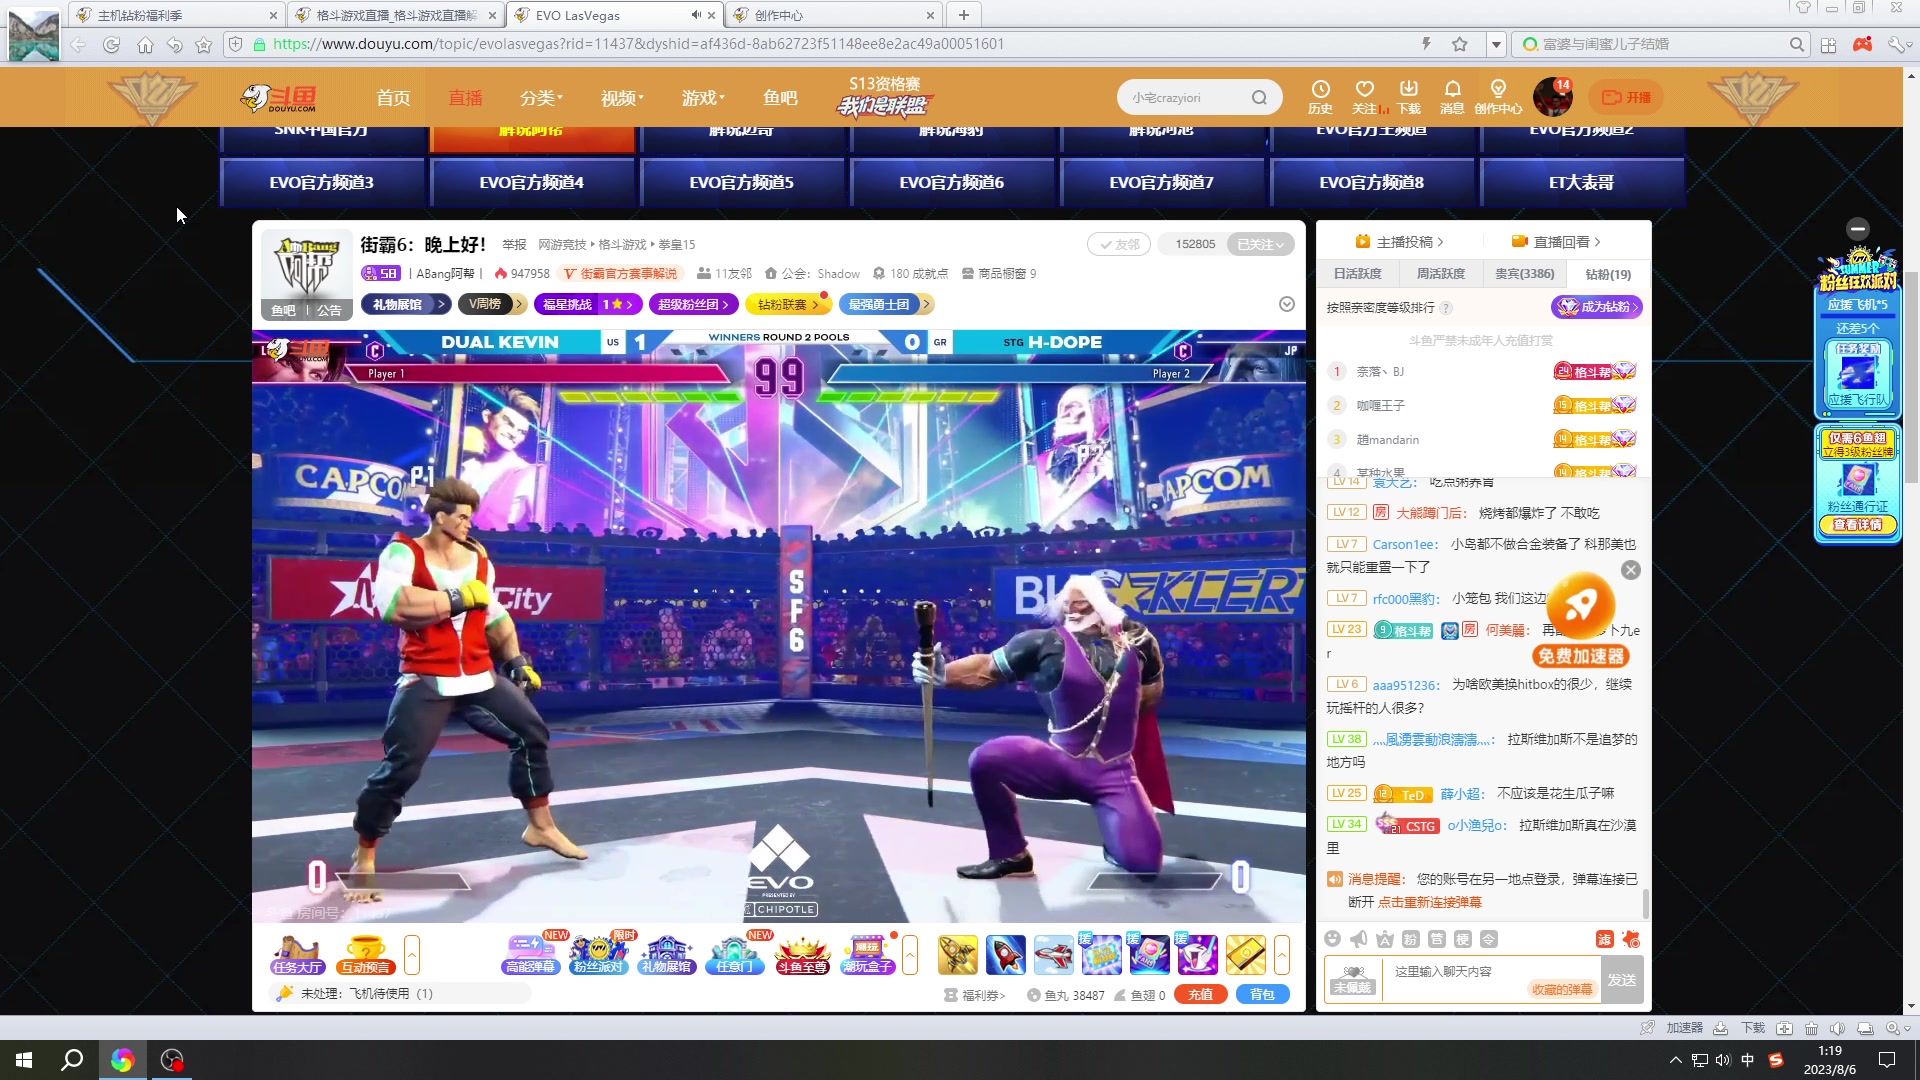The image size is (1920, 1080).
Task: Click the 梗 meme danmaku icon
Action: click(x=1462, y=939)
